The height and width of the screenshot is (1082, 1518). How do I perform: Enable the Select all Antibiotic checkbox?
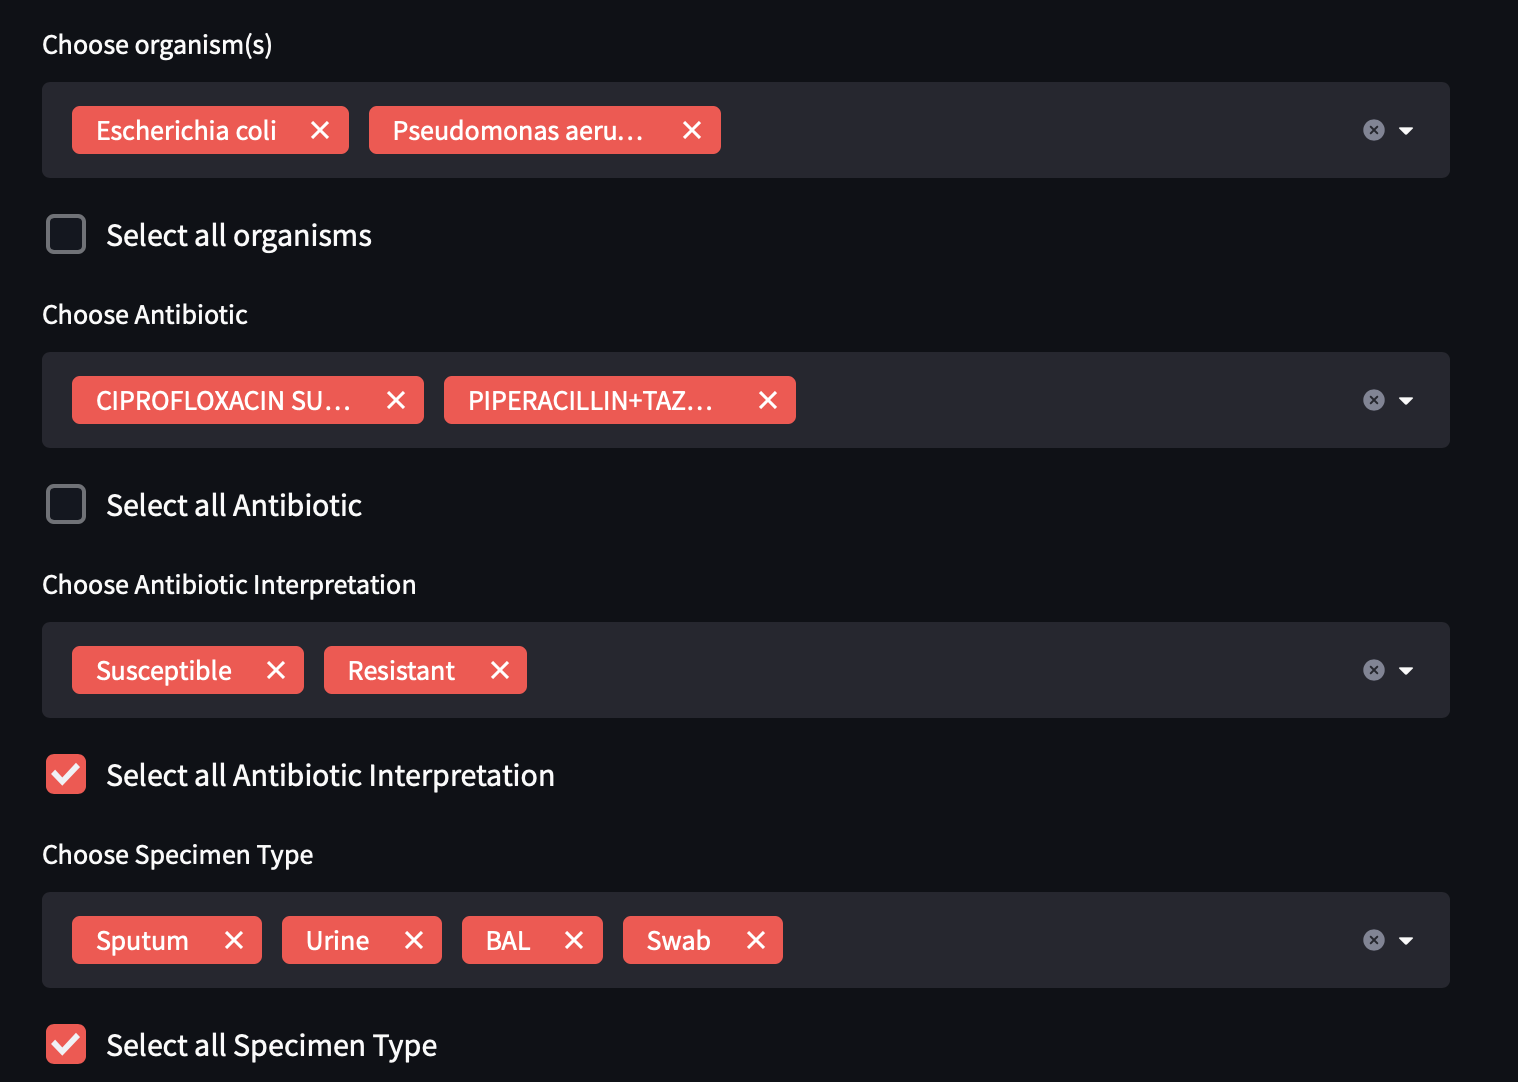(x=65, y=504)
